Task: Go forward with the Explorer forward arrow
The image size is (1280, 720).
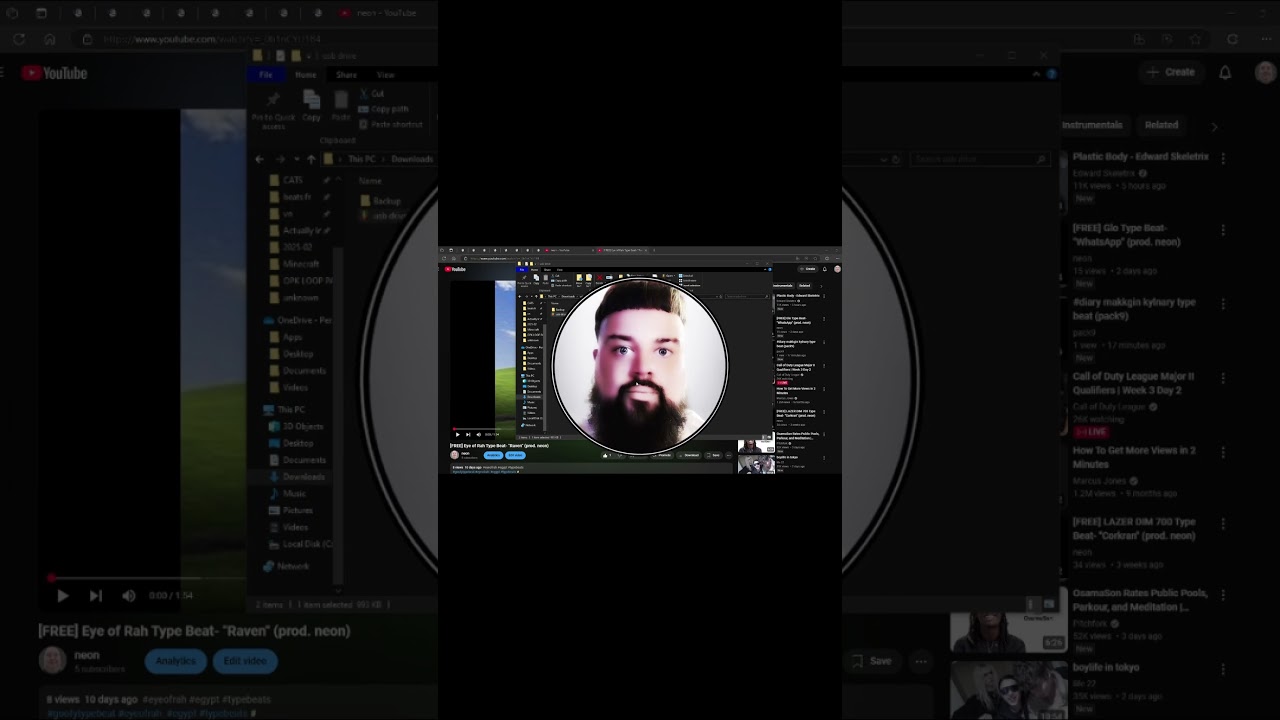Action: click(x=280, y=159)
